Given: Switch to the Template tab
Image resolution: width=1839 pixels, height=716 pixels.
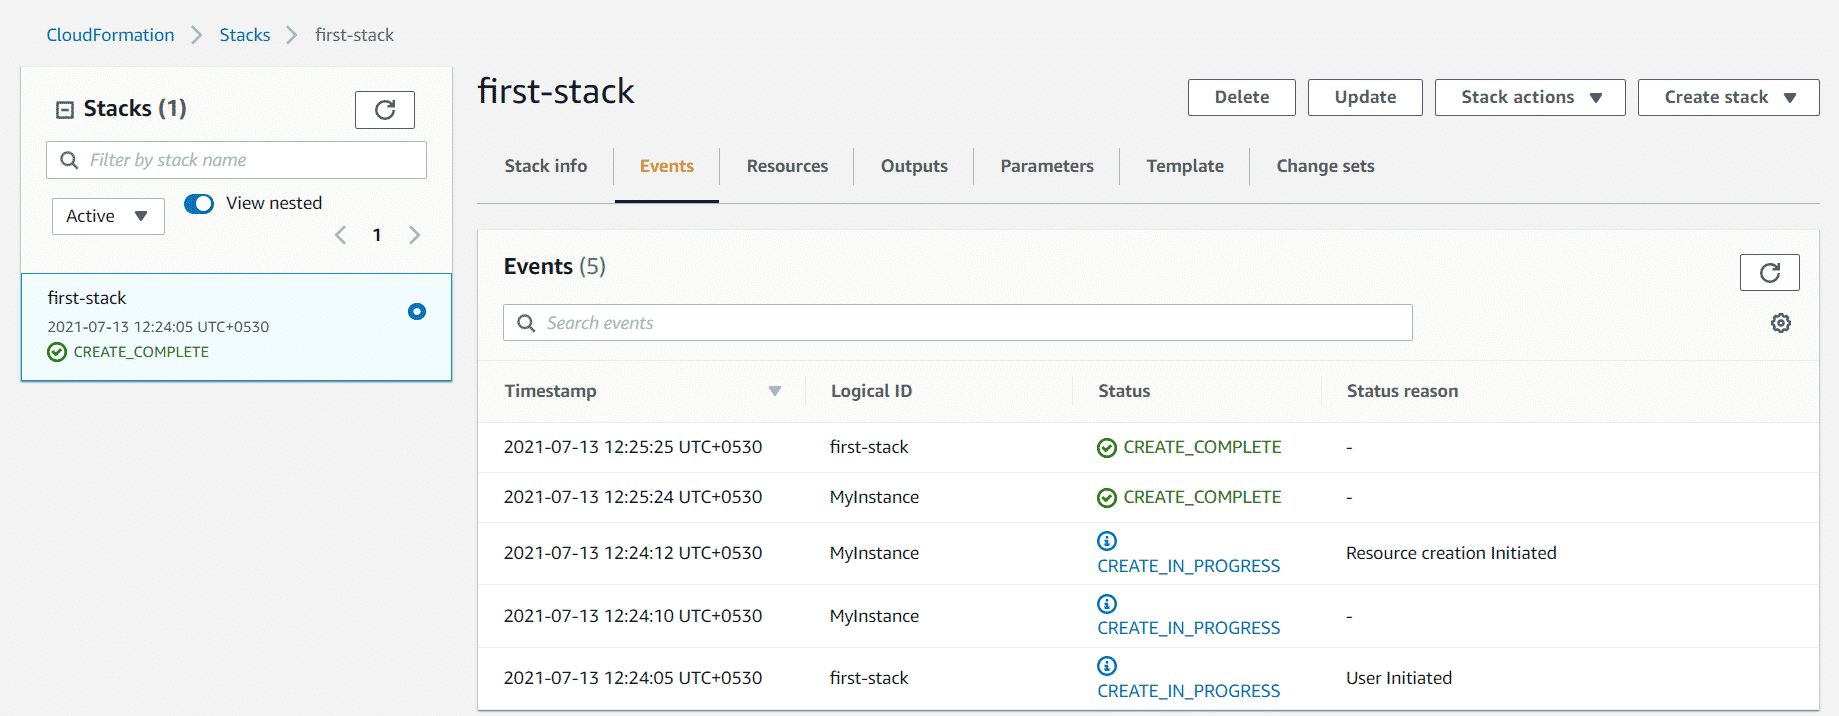Looking at the screenshot, I should [1185, 166].
